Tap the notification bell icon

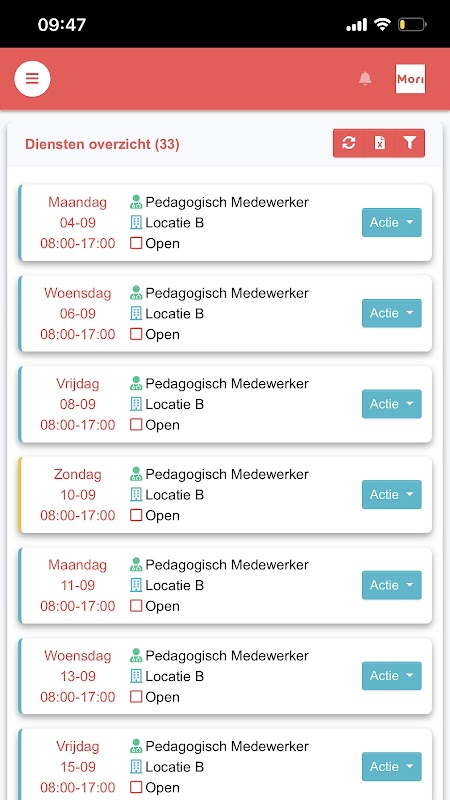[365, 79]
